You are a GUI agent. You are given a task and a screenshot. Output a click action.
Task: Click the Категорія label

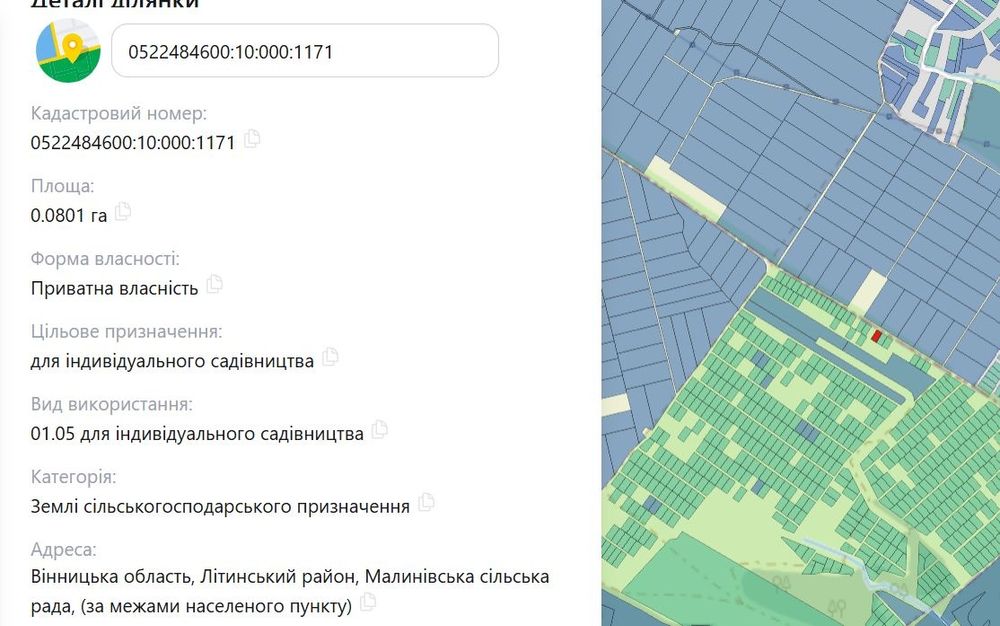coord(73,477)
